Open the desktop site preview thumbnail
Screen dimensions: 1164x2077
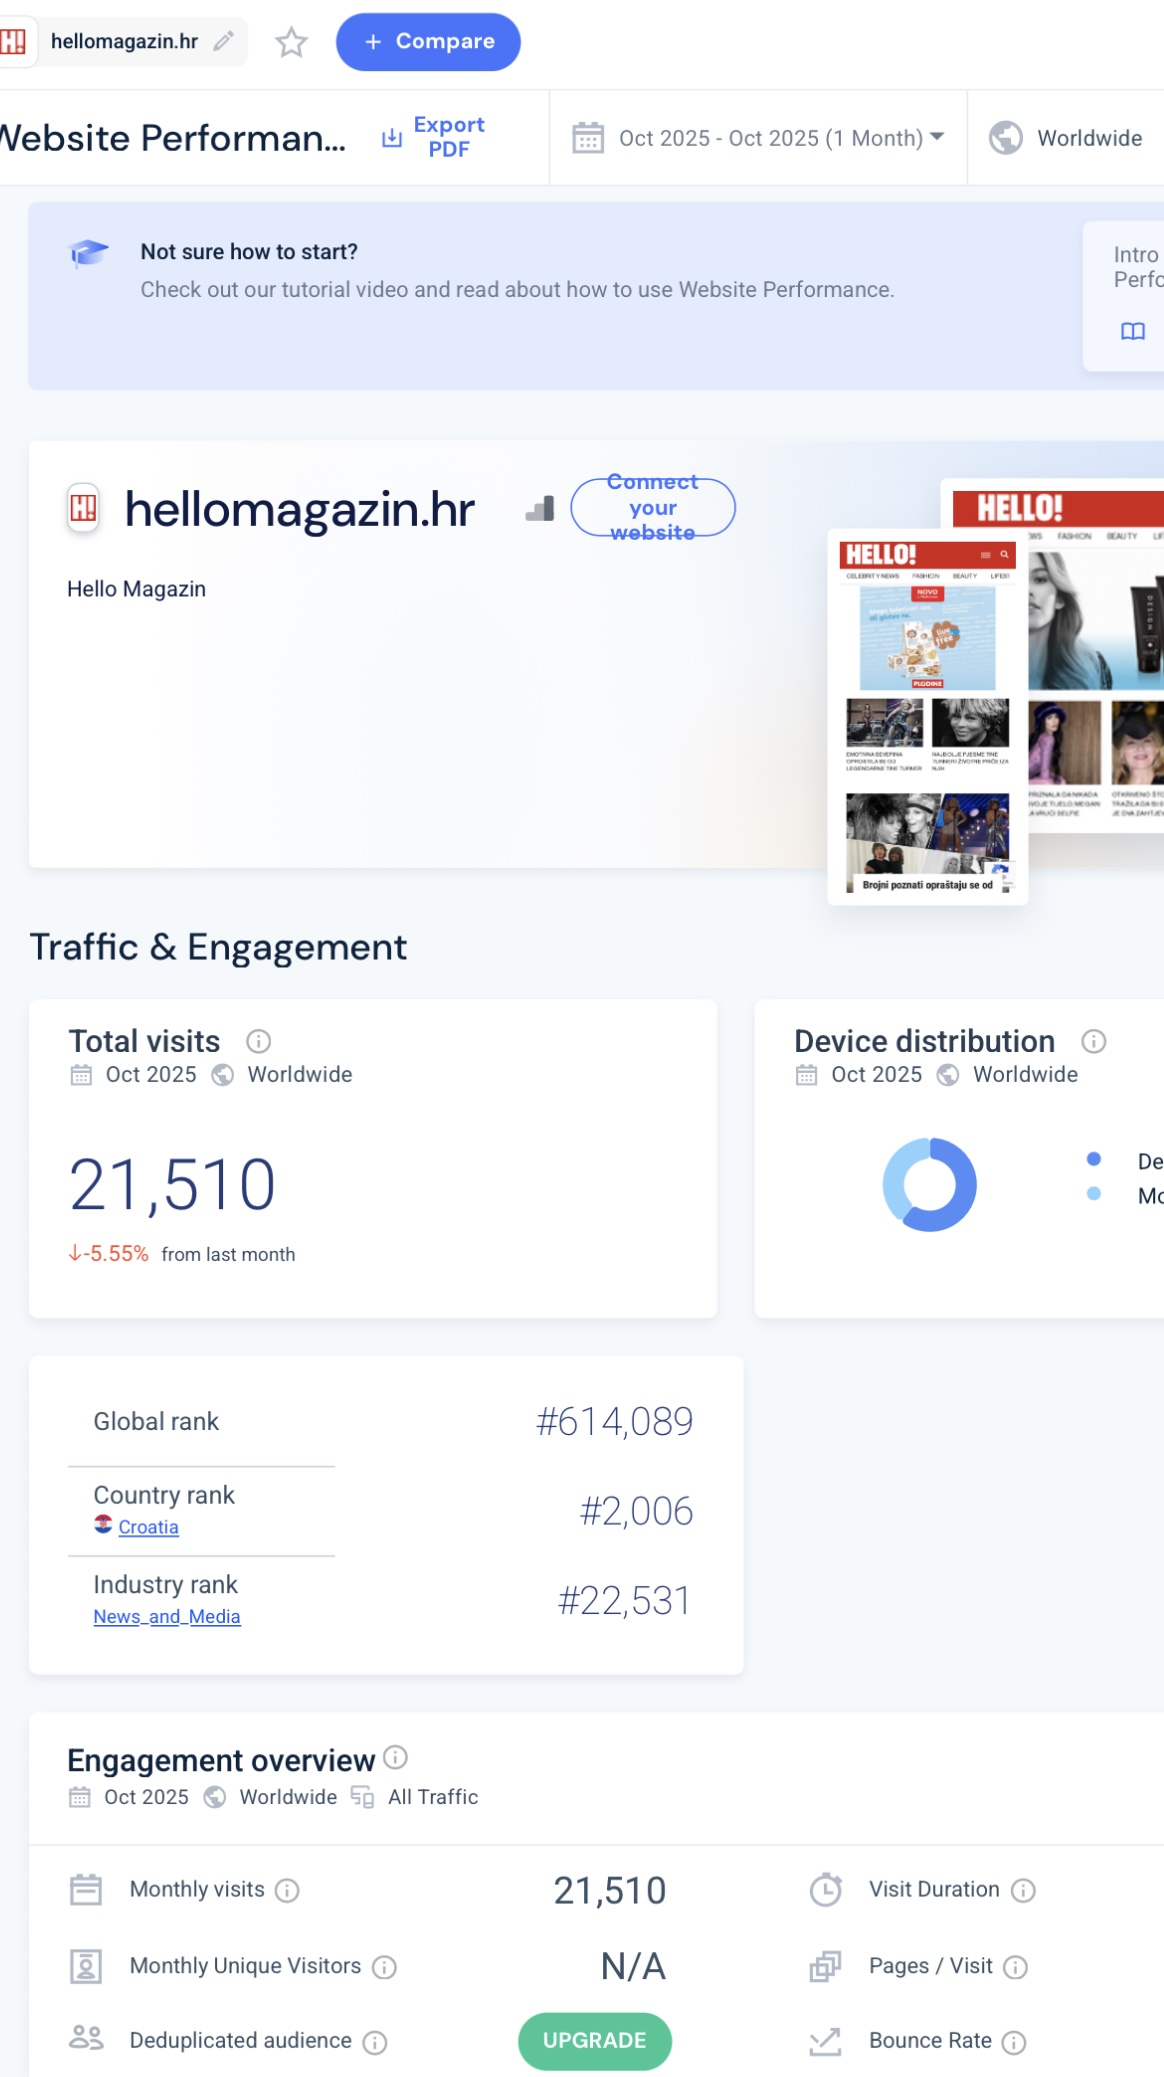point(1096,655)
